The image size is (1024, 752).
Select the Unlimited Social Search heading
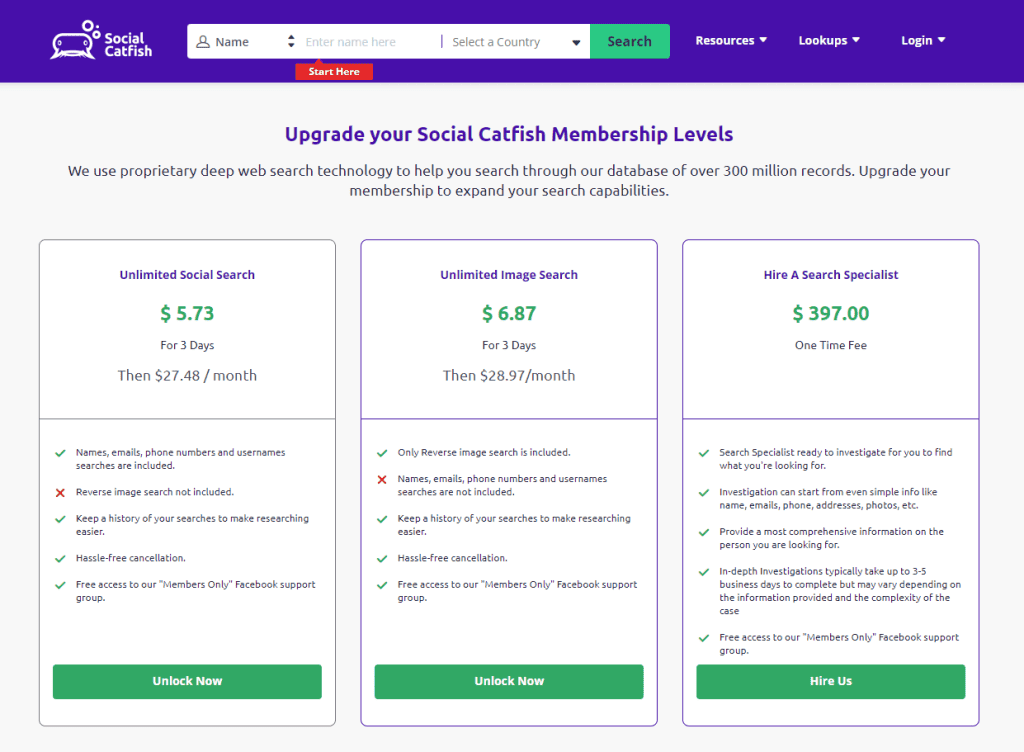coord(187,275)
